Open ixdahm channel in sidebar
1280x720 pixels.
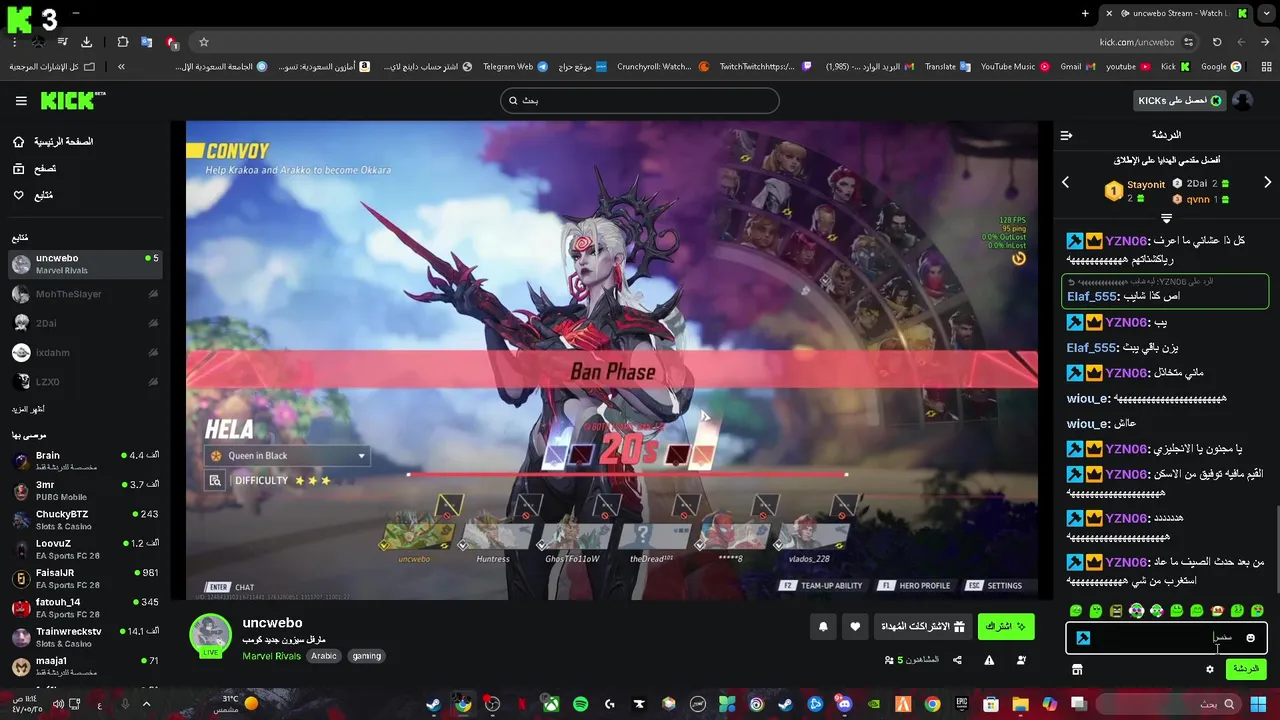85,352
